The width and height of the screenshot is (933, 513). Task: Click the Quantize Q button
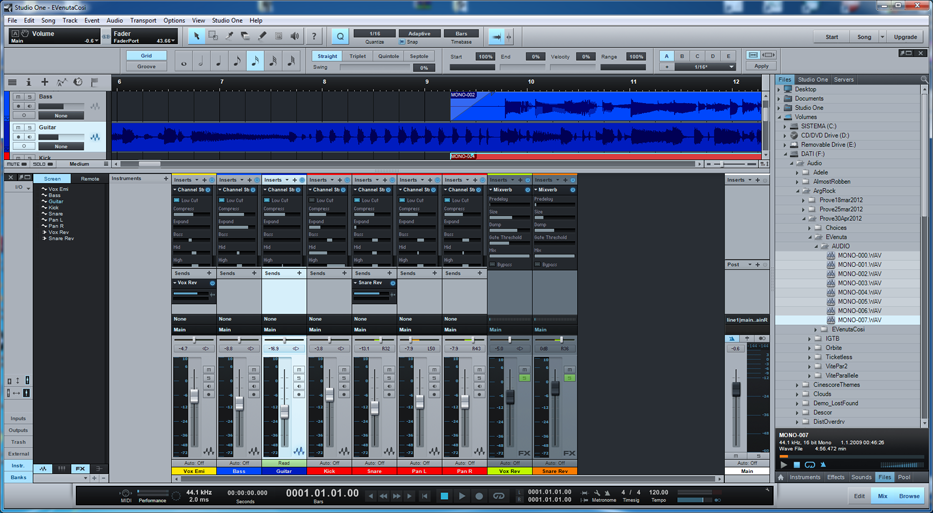(340, 36)
